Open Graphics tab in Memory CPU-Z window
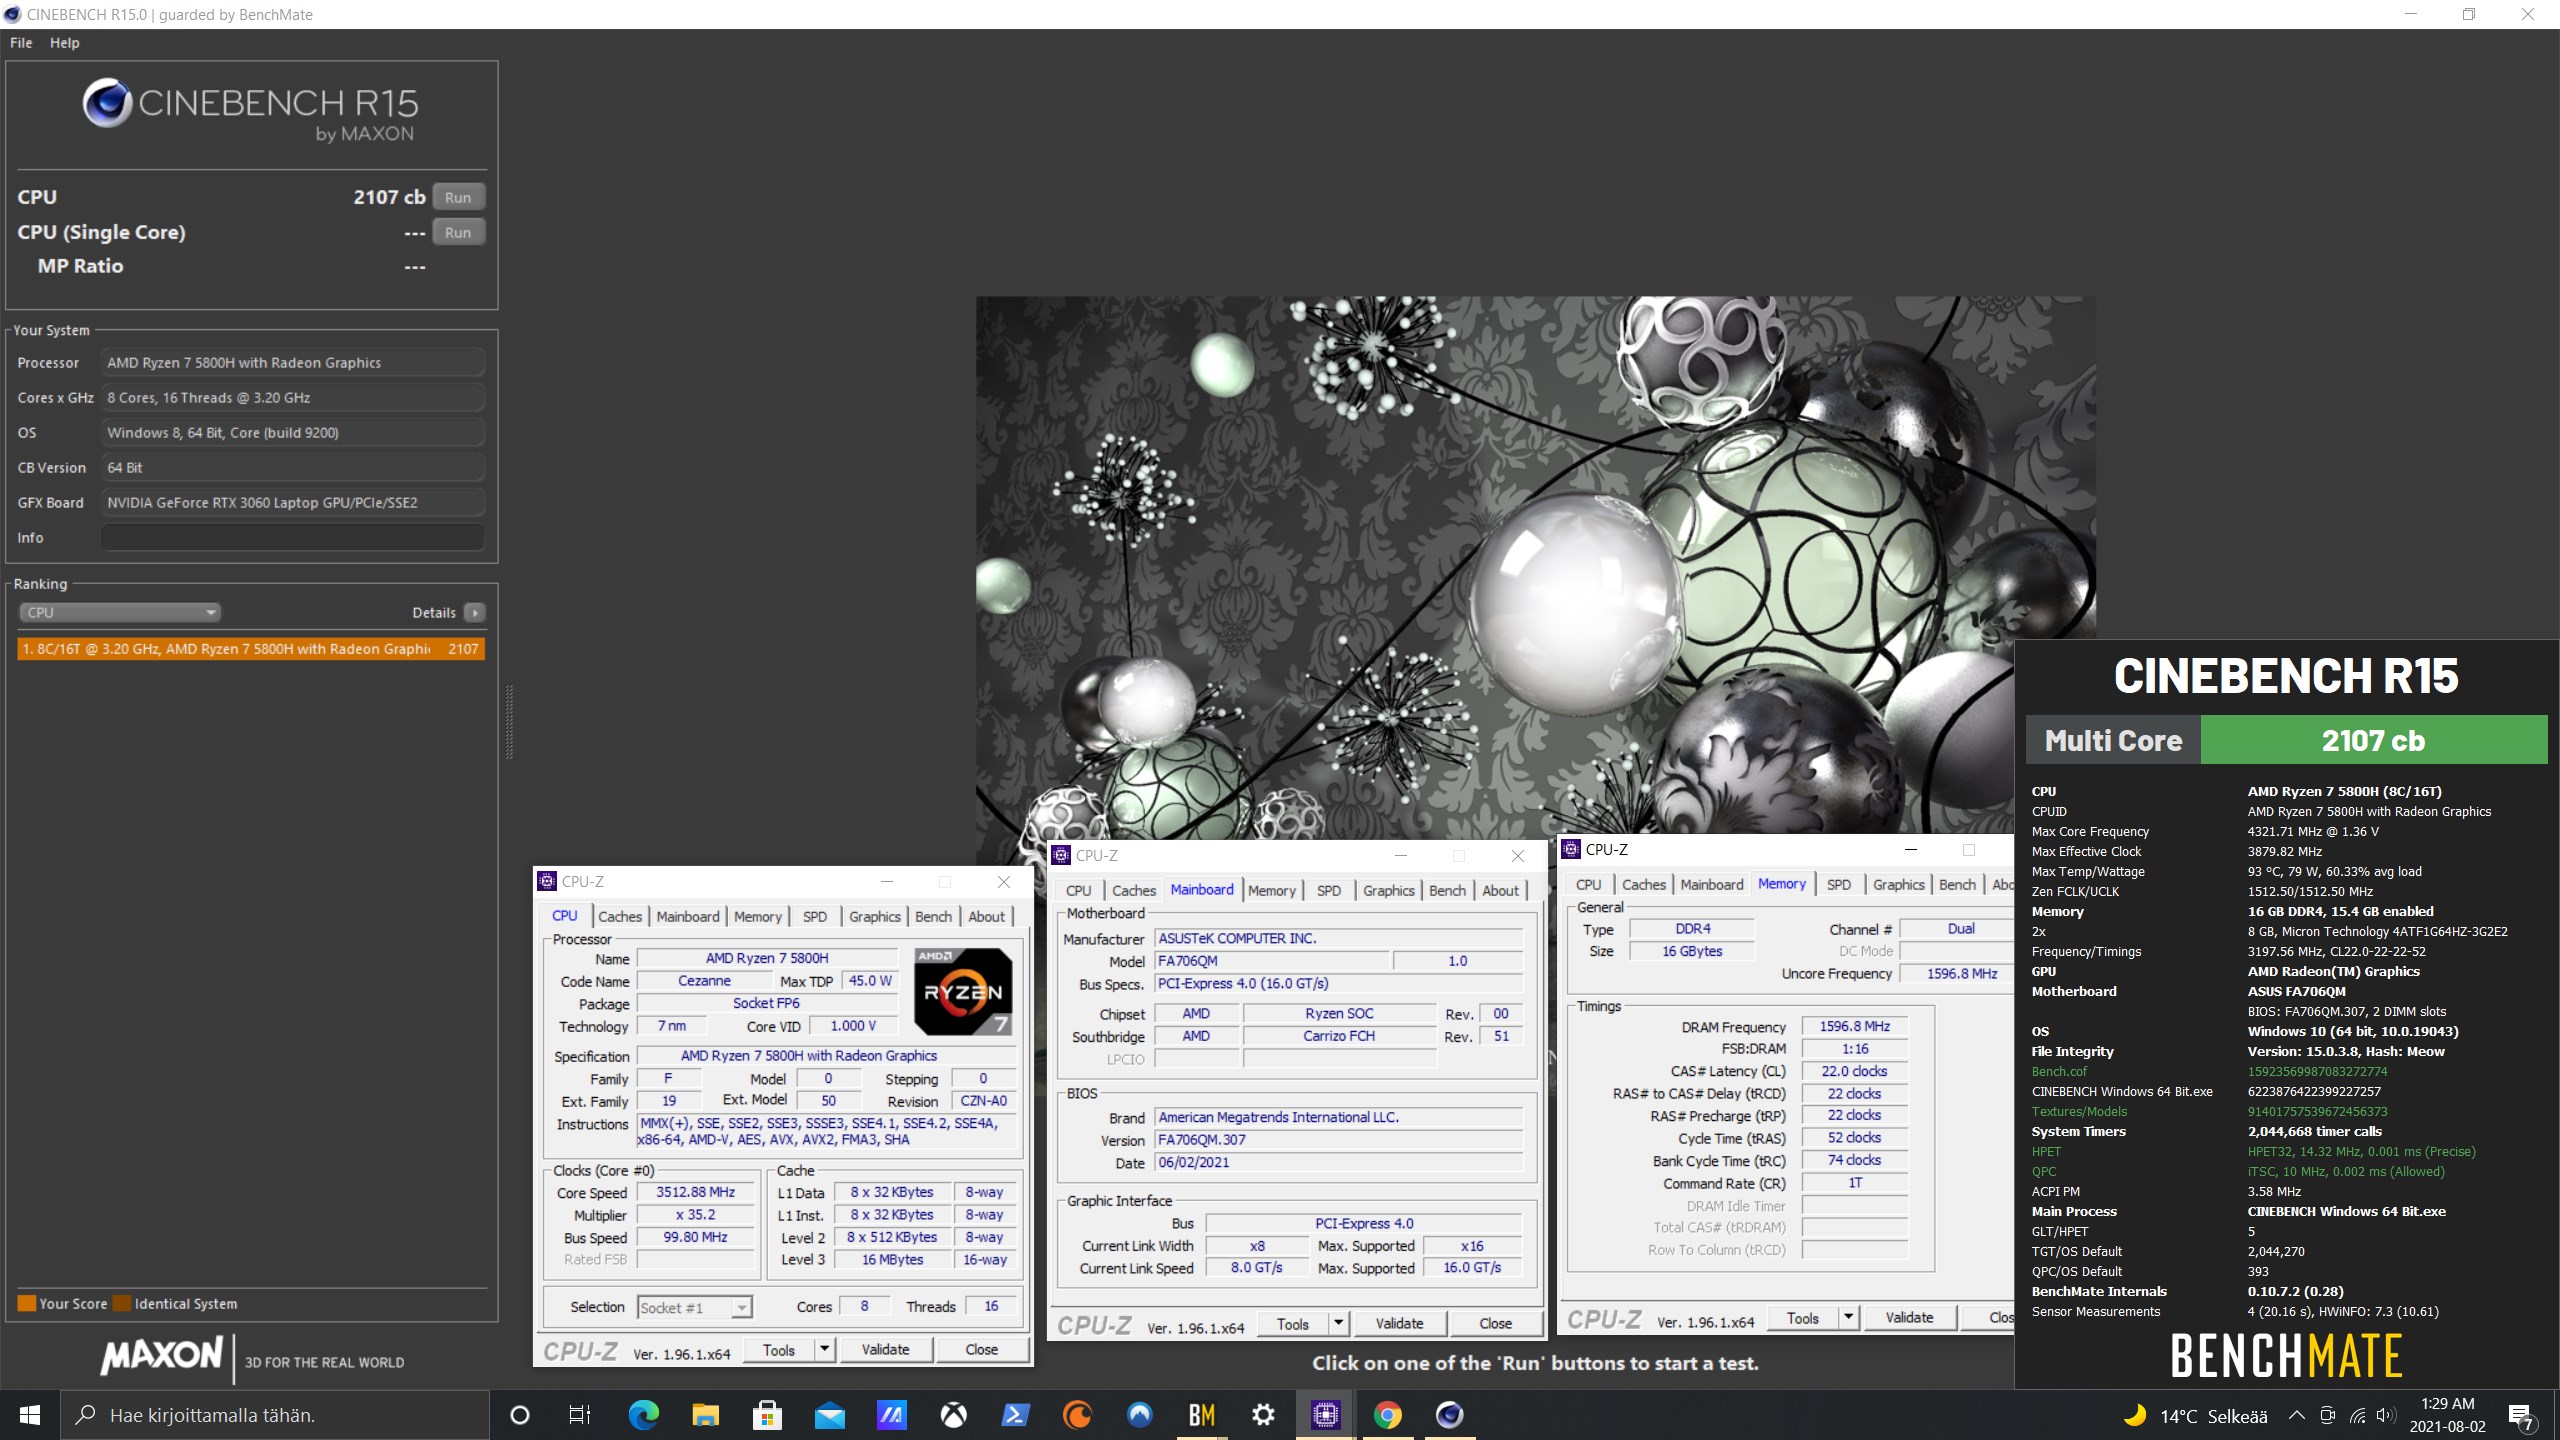The image size is (2560, 1440). tap(1898, 884)
